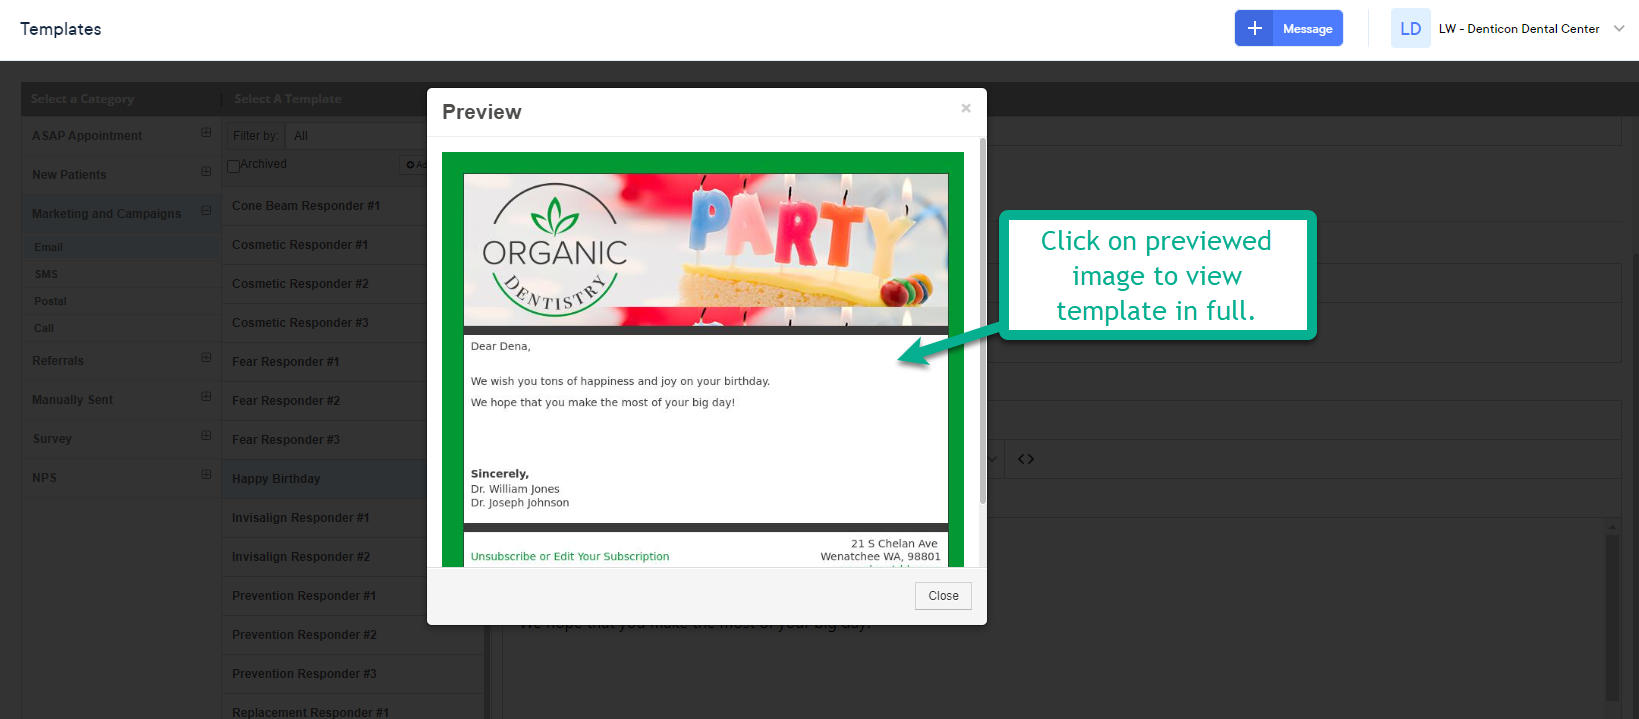Click the Survey category label
The image size is (1639, 719).
click(52, 439)
